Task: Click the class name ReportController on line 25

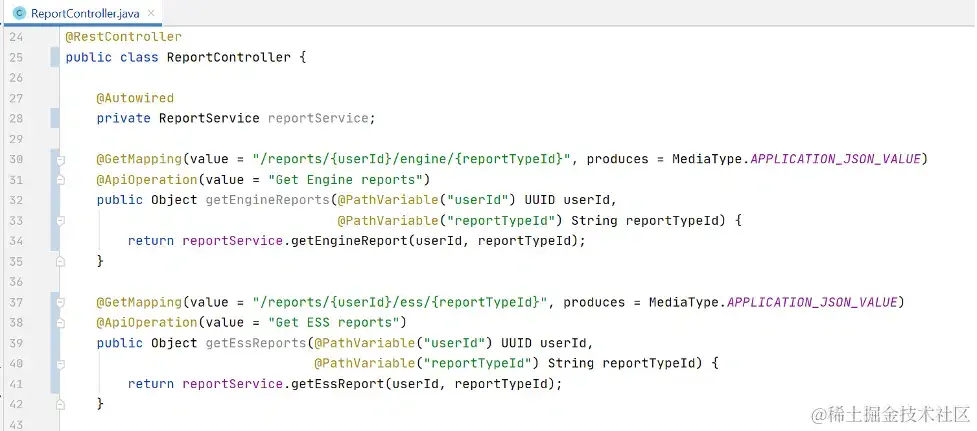Action: pos(229,57)
